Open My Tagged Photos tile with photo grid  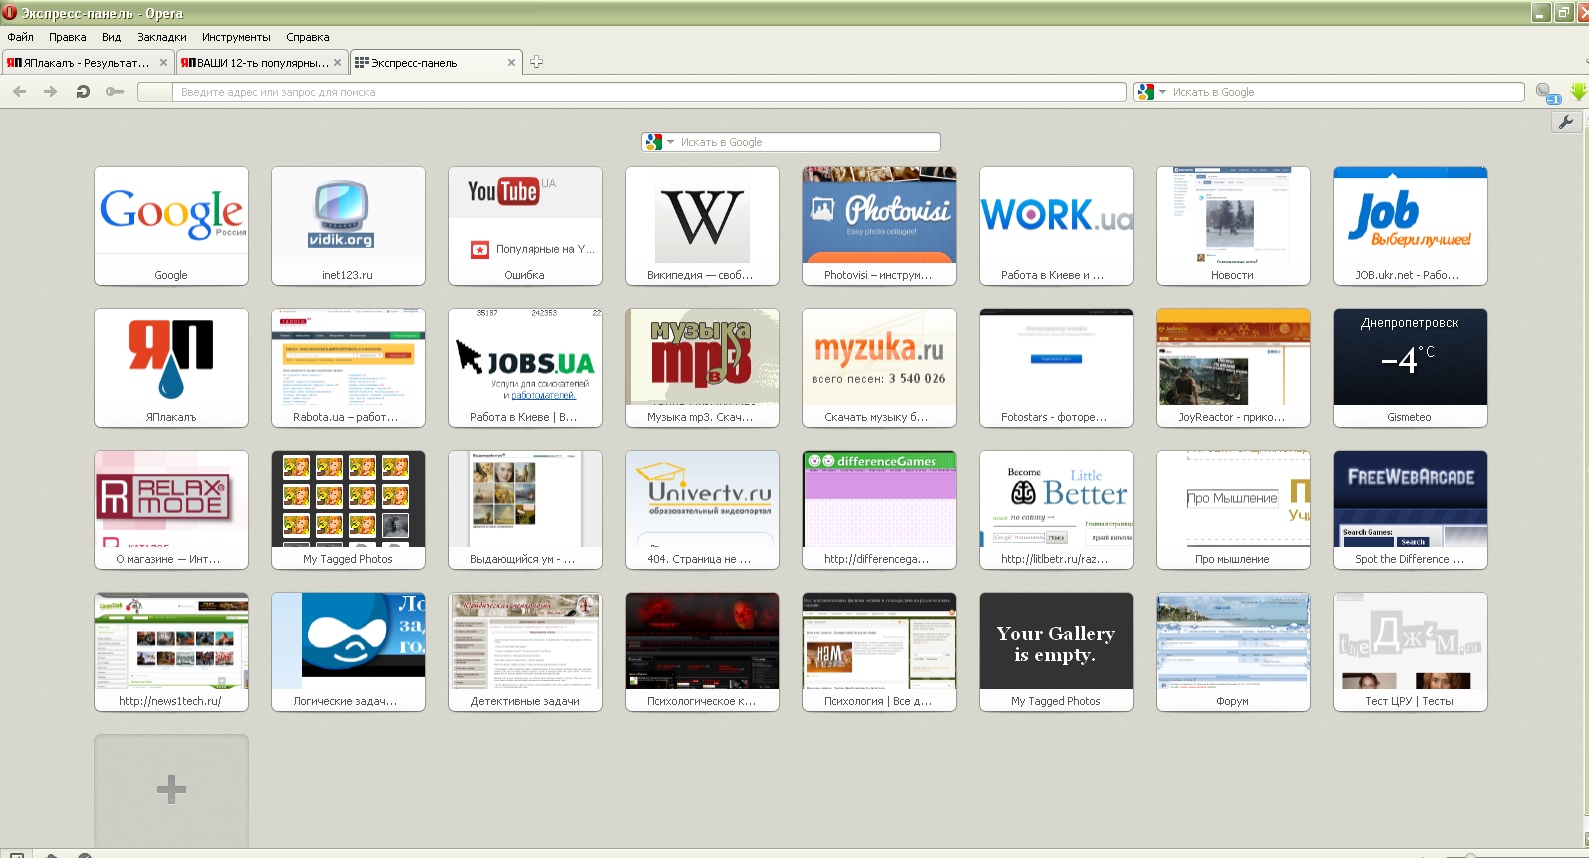click(x=348, y=510)
